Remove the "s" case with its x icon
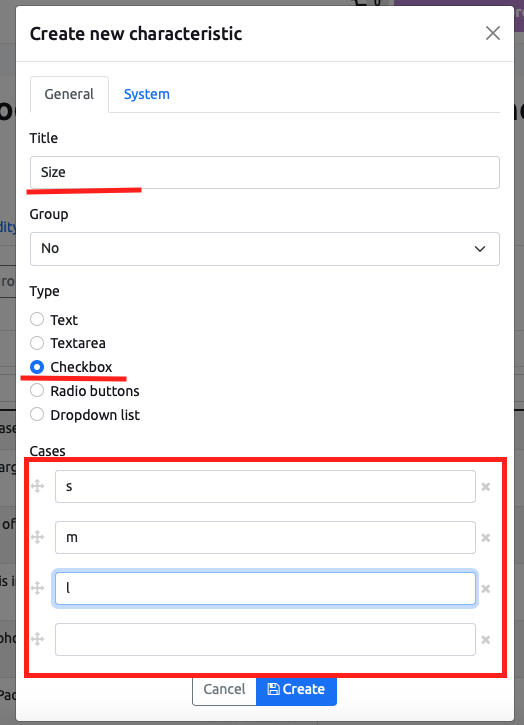Screen dimensions: 524x725 [486, 487]
